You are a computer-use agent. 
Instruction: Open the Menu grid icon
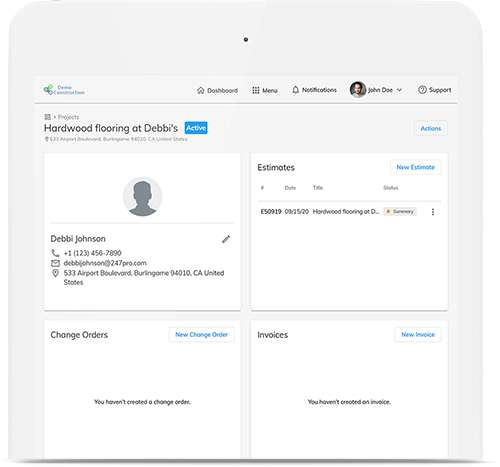pos(256,90)
